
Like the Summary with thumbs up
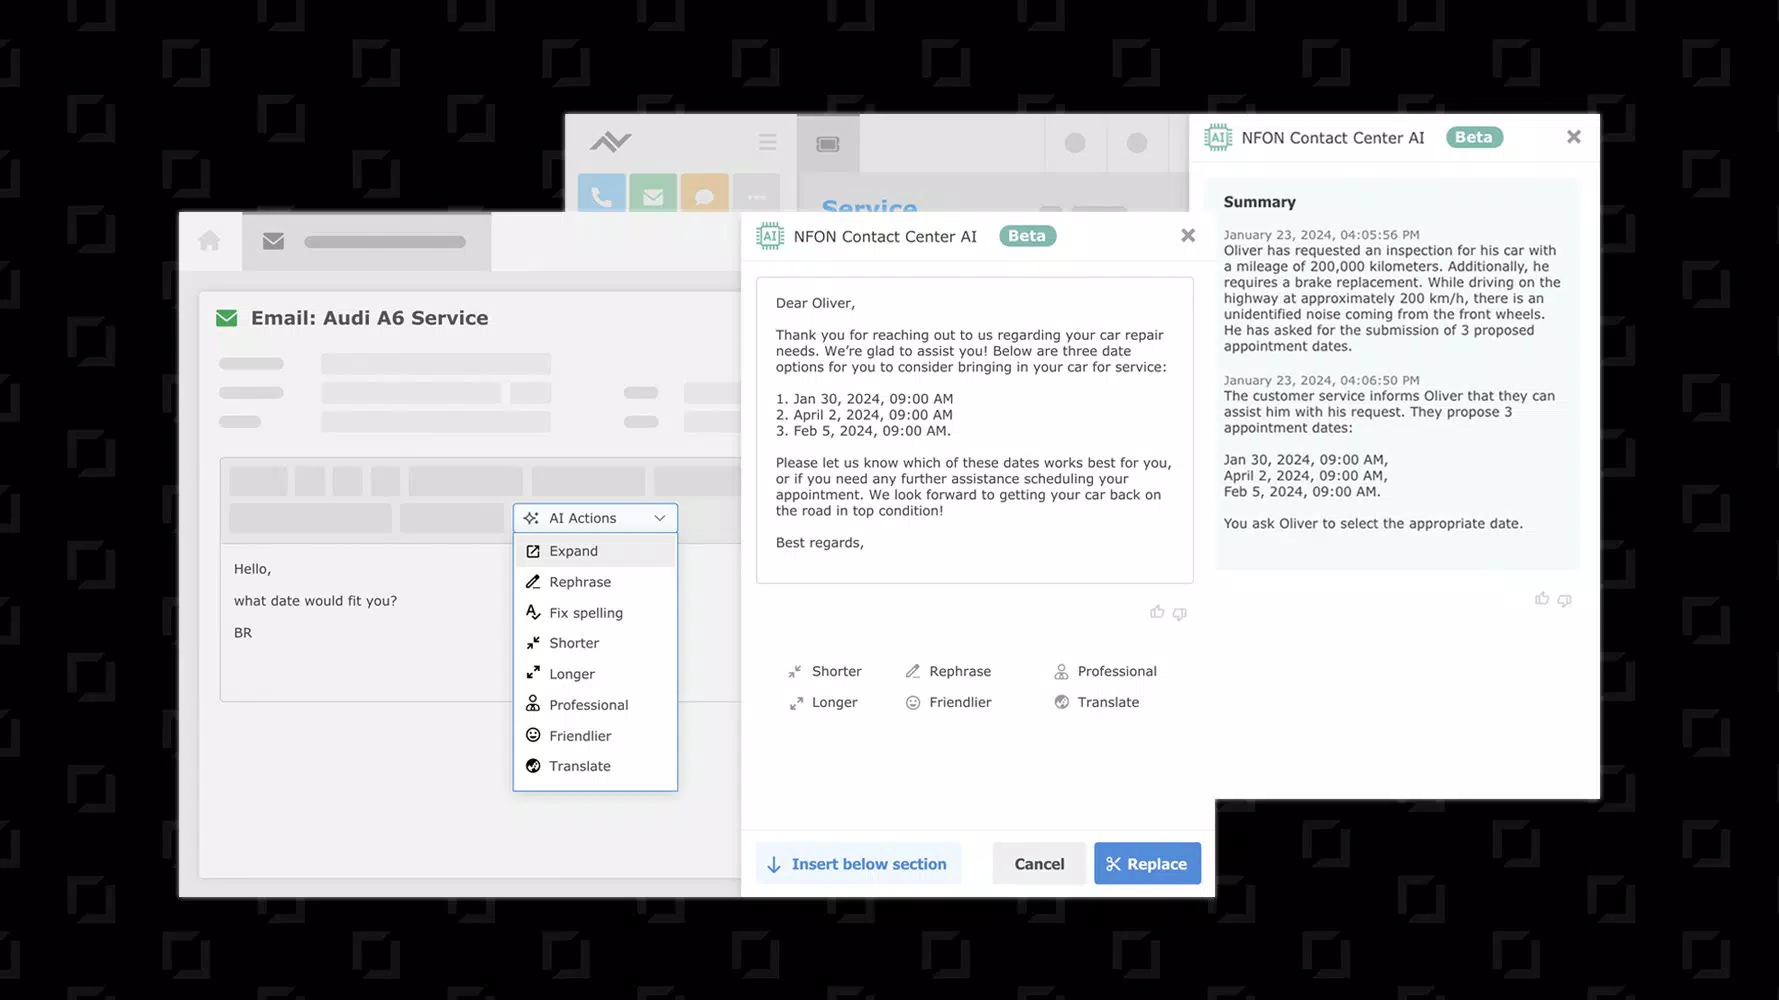point(1542,598)
